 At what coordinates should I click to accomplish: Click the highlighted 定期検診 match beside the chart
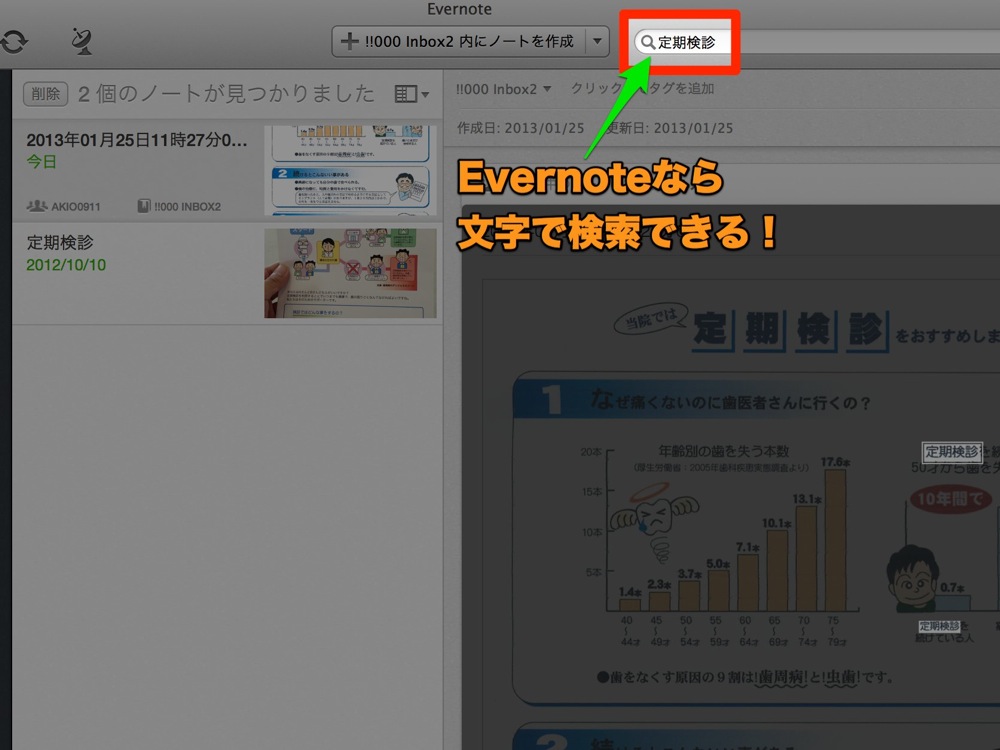952,452
